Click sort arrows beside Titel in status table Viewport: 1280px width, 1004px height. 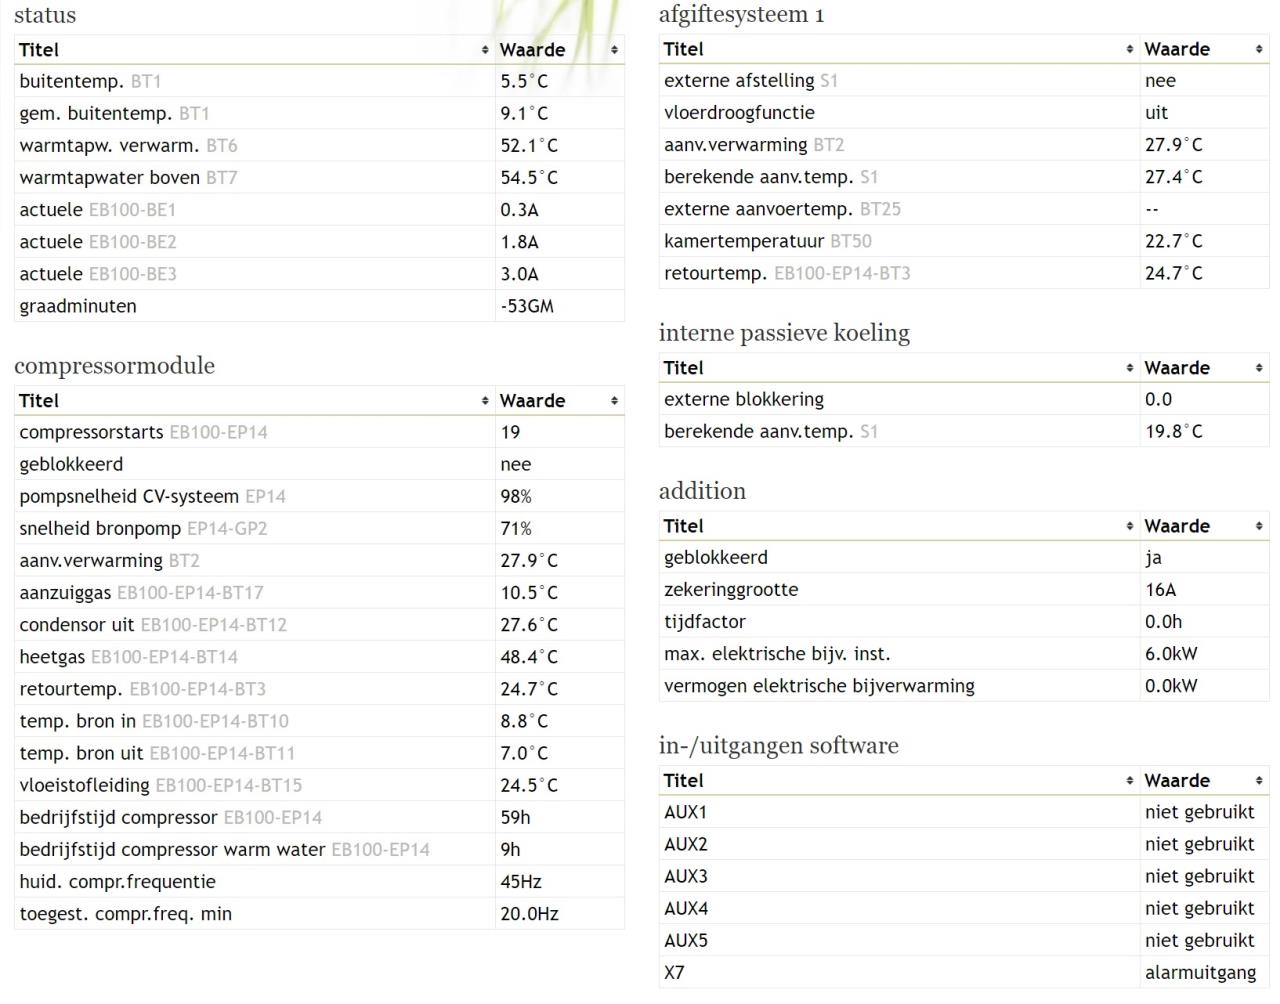click(x=485, y=50)
